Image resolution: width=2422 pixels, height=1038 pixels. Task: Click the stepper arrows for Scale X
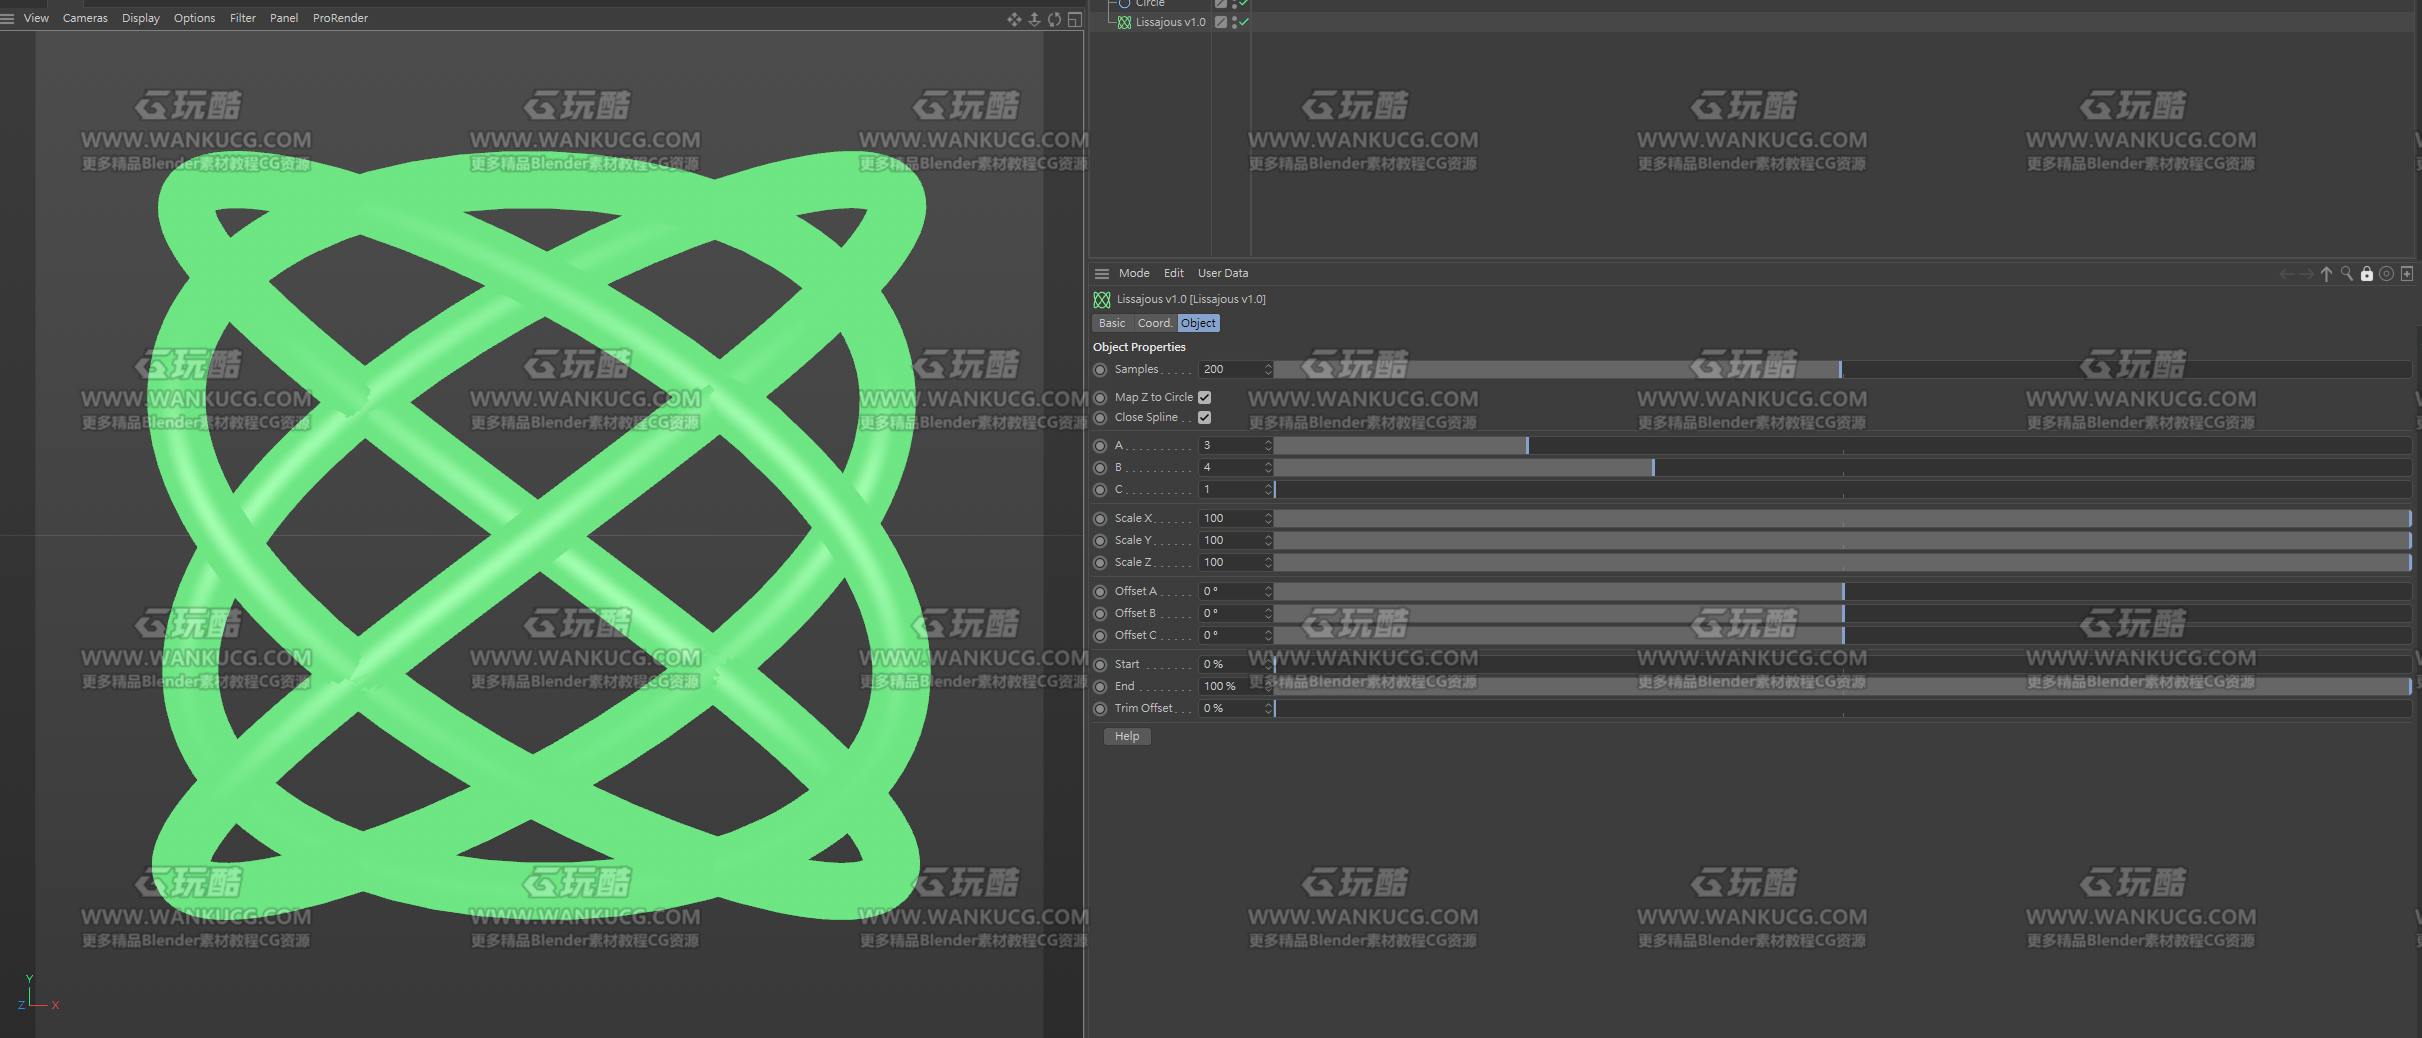point(1268,519)
